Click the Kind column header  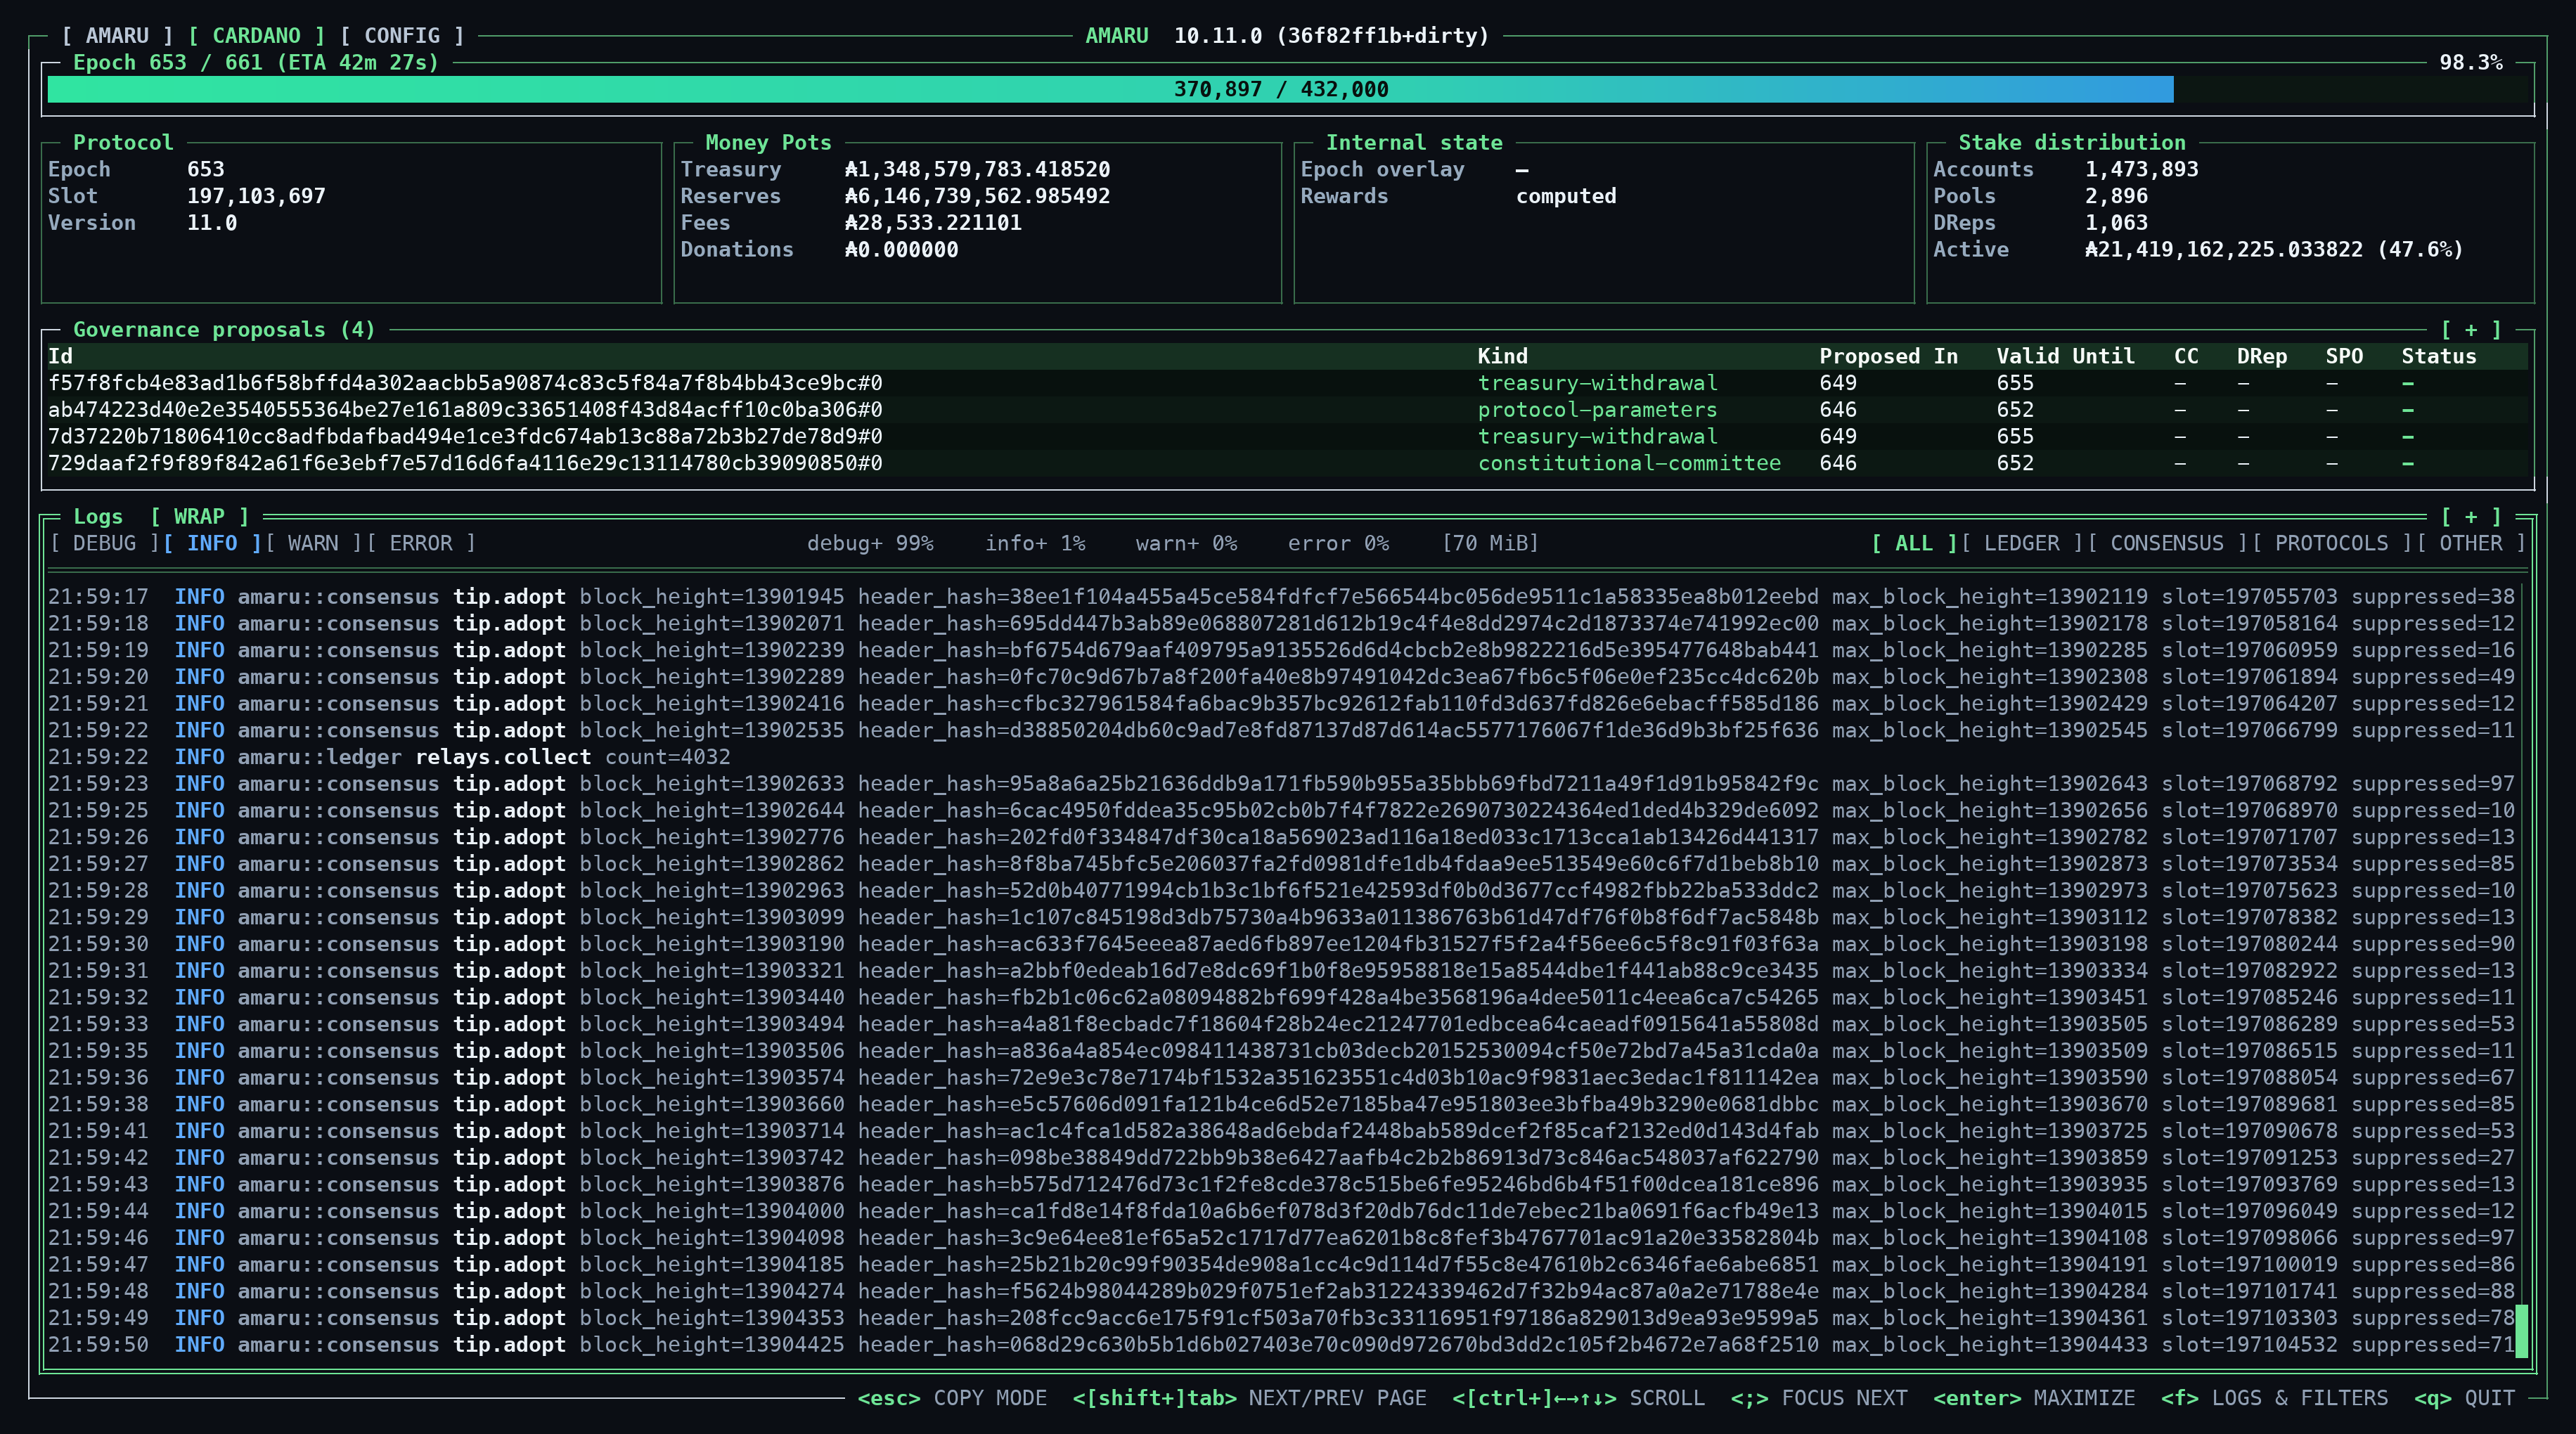1502,356
